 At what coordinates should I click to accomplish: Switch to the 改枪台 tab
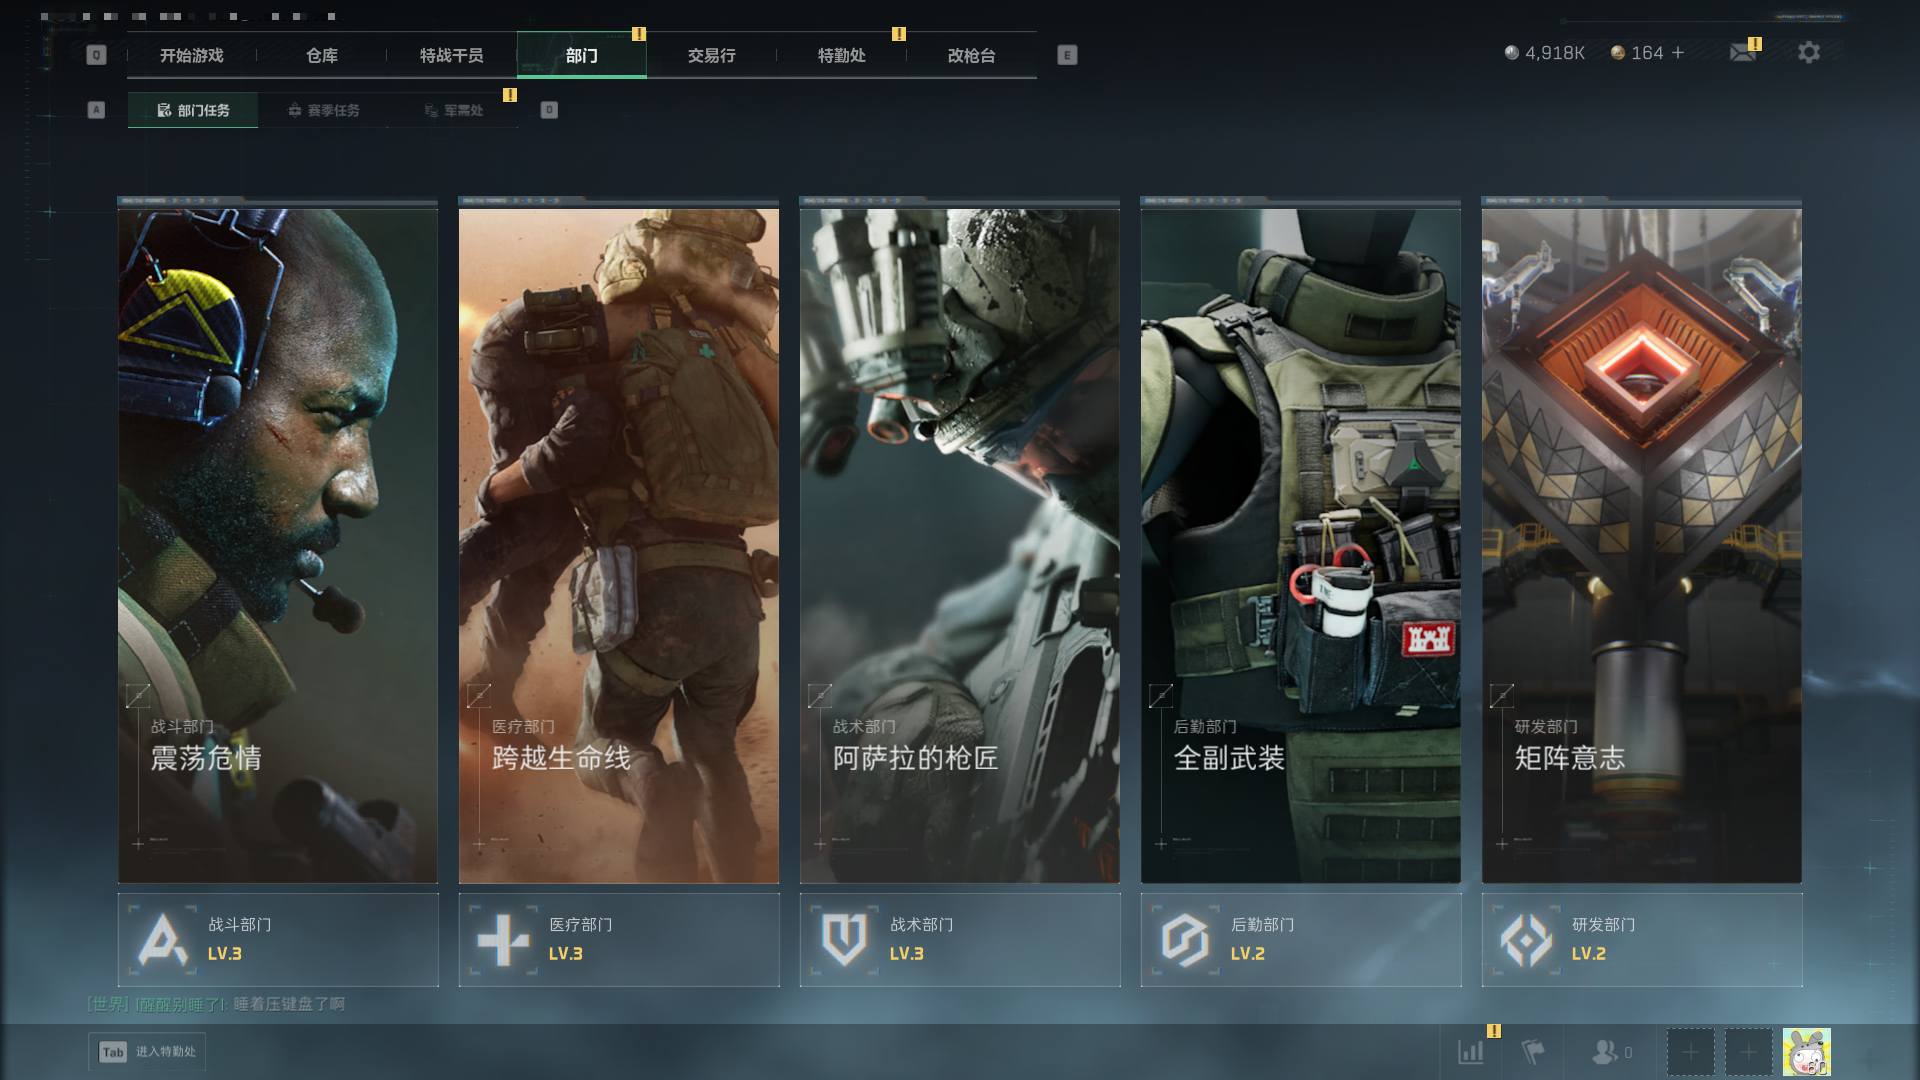point(972,55)
